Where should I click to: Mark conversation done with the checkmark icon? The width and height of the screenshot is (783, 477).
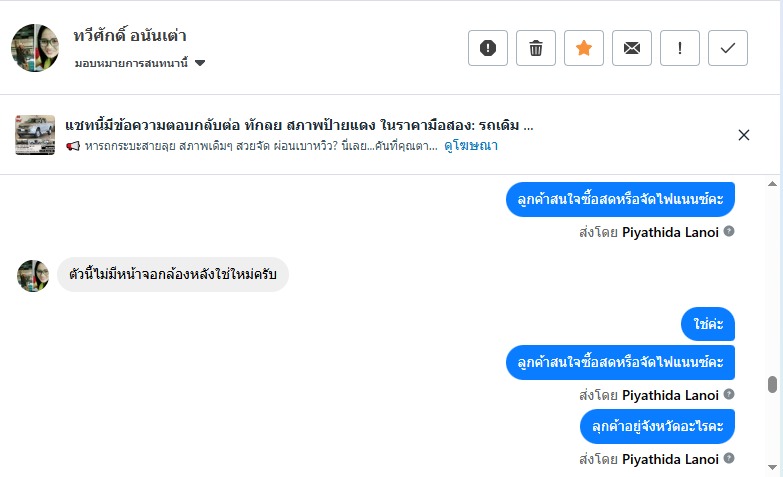click(728, 48)
